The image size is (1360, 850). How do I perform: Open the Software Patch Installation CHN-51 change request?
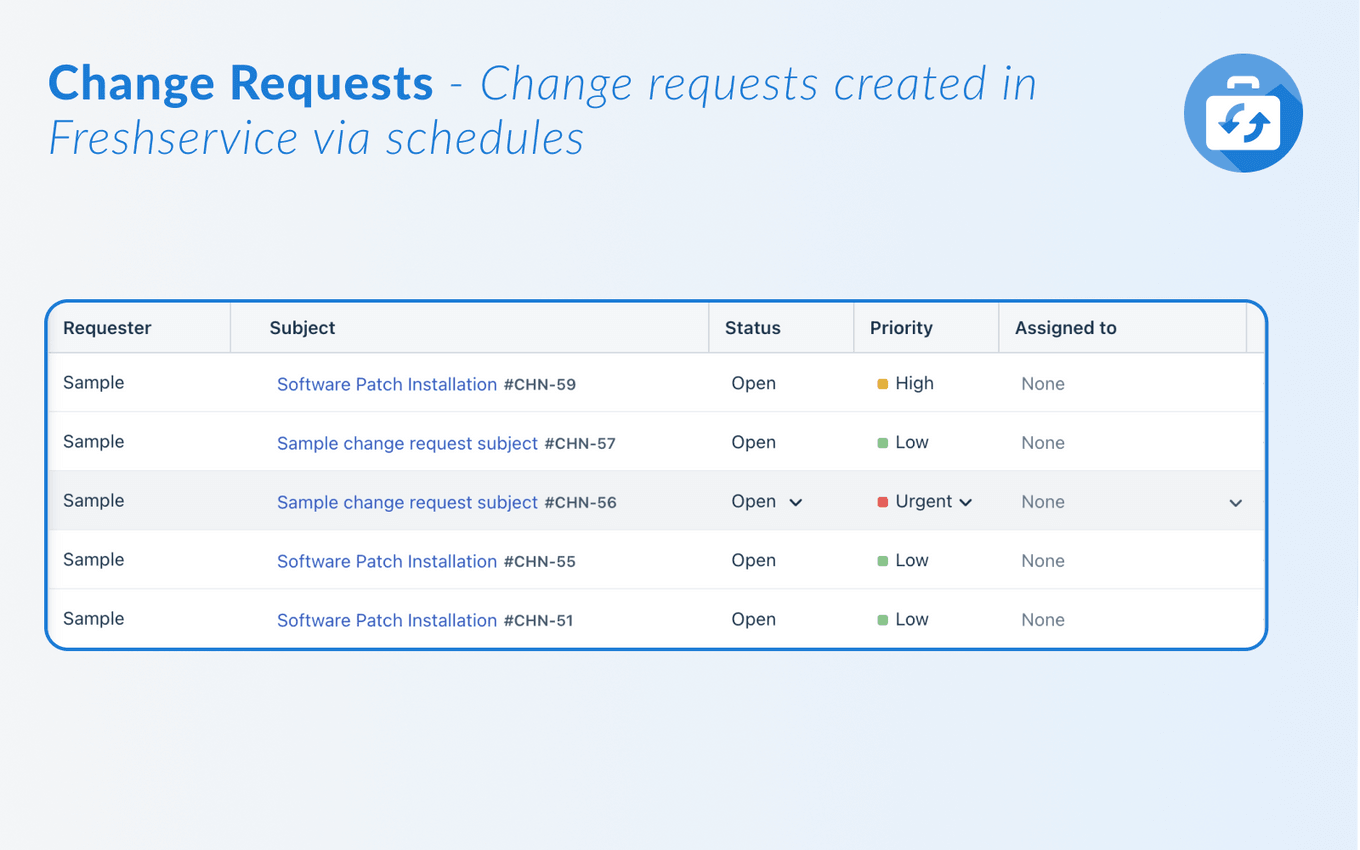tap(387, 620)
